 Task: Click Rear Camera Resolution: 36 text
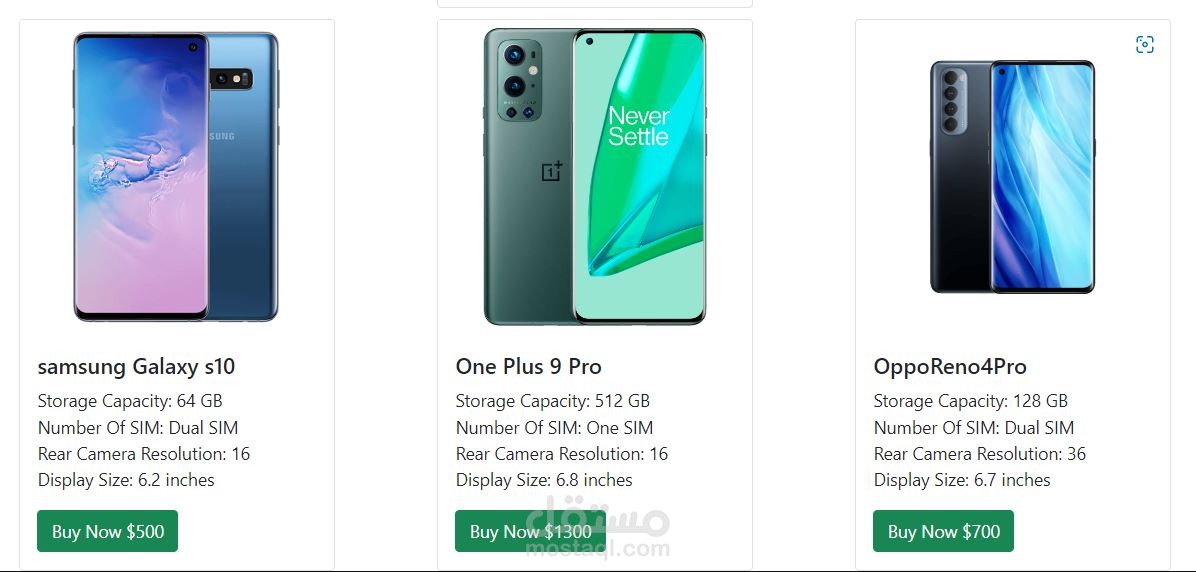coord(979,454)
